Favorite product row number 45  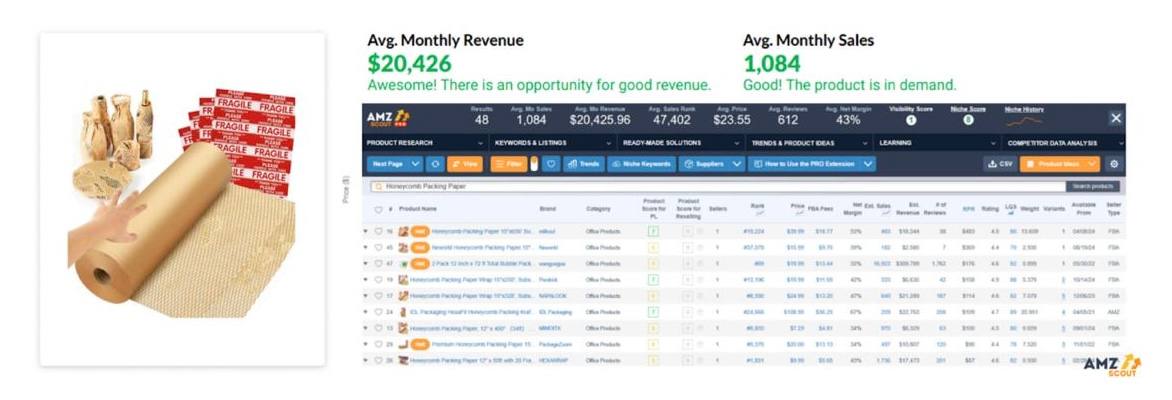(x=378, y=247)
